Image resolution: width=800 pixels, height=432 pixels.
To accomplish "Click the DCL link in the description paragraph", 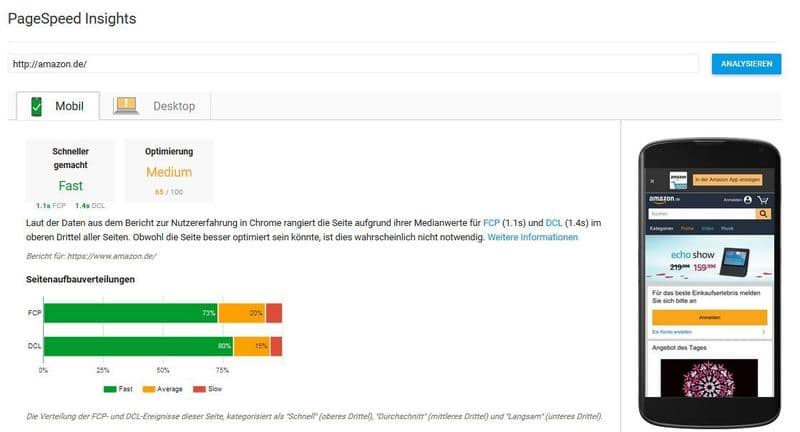I will click(x=554, y=223).
